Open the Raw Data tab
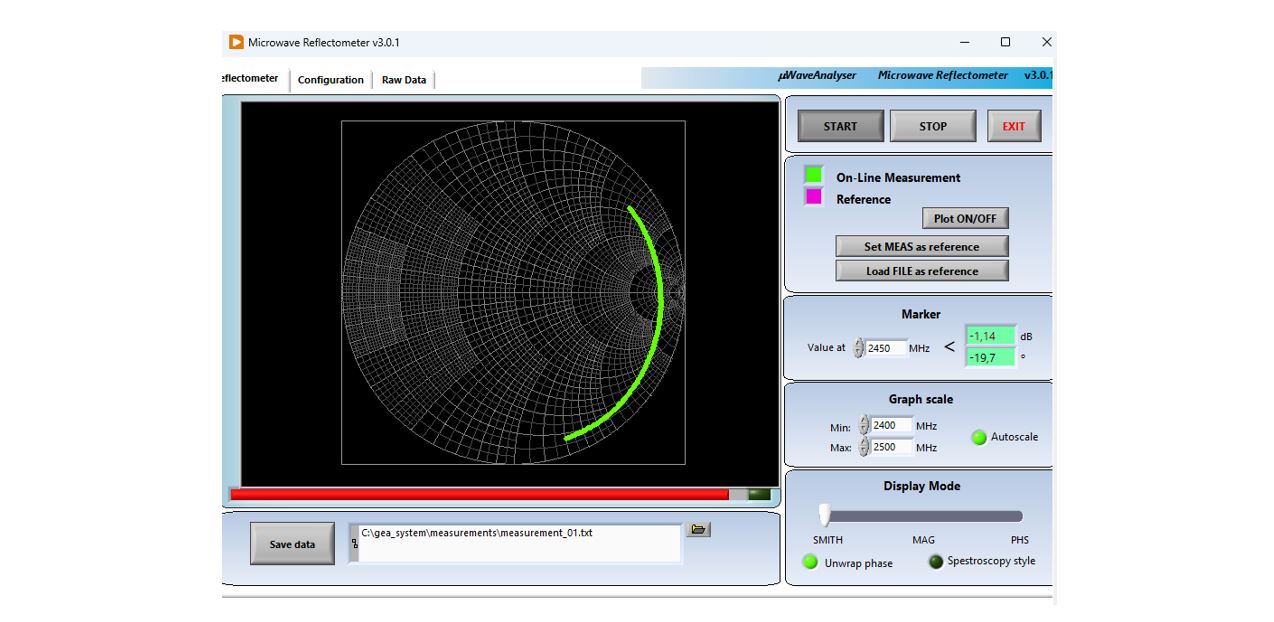Screen dimensions: 1274x622 404,80
